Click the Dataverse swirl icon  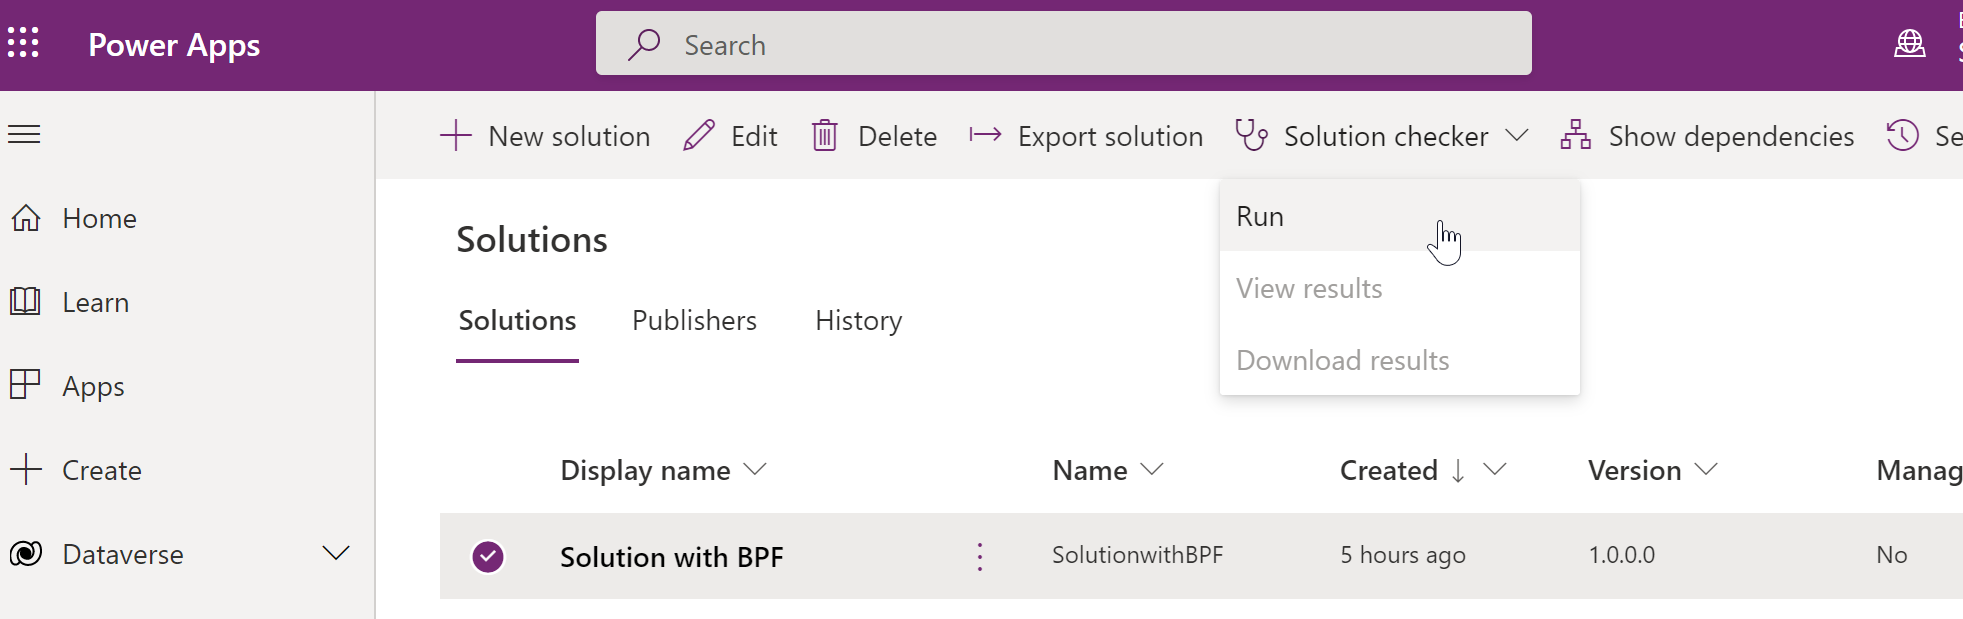(x=25, y=553)
